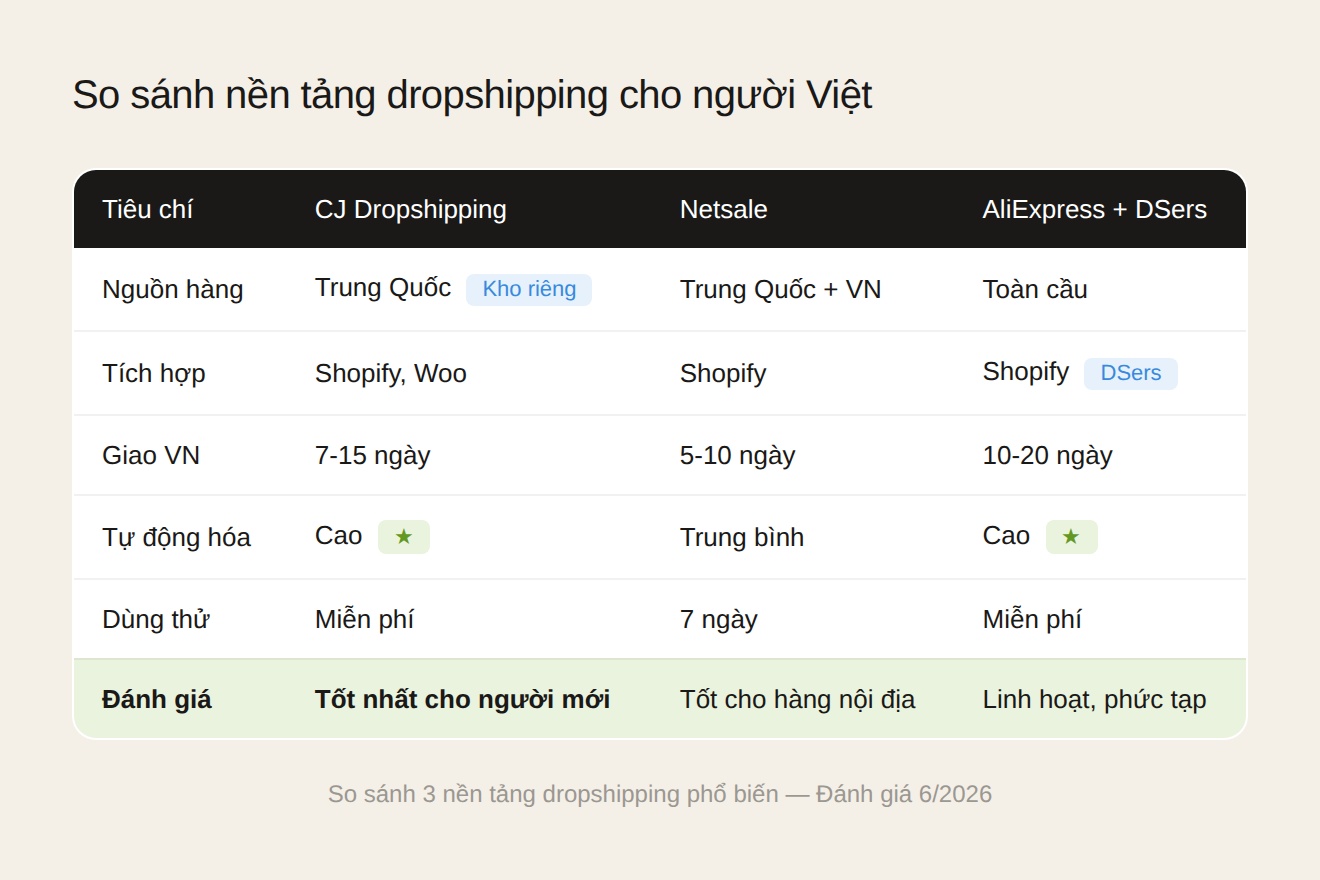Screen dimensions: 1320x880
Task: Click "Miễn phí" in the CJ Dropshipping column
Action: click(x=364, y=619)
